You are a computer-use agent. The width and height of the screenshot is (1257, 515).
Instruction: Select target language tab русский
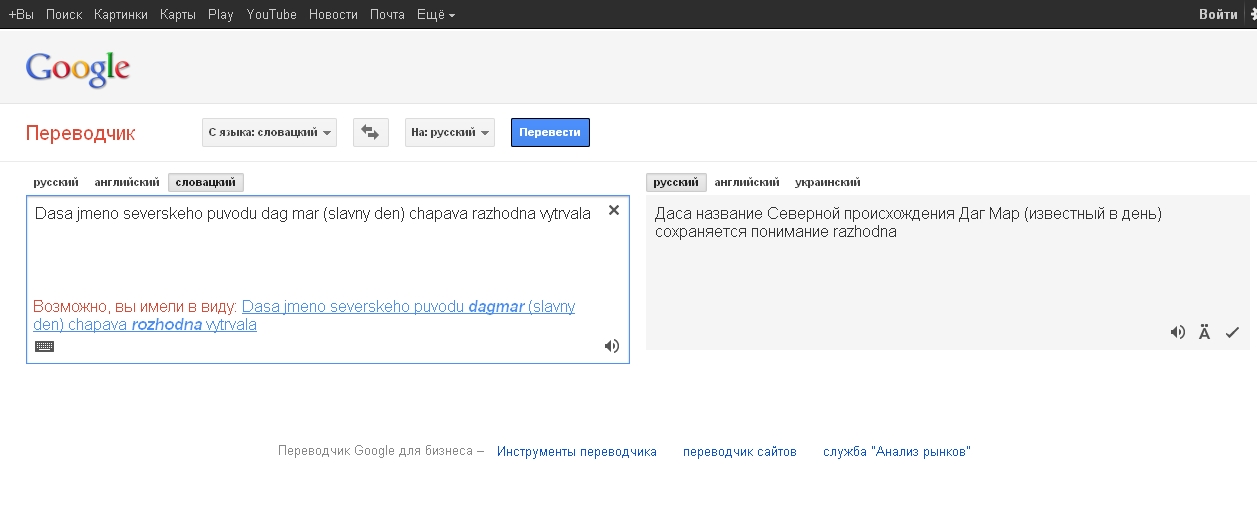[x=676, y=182]
